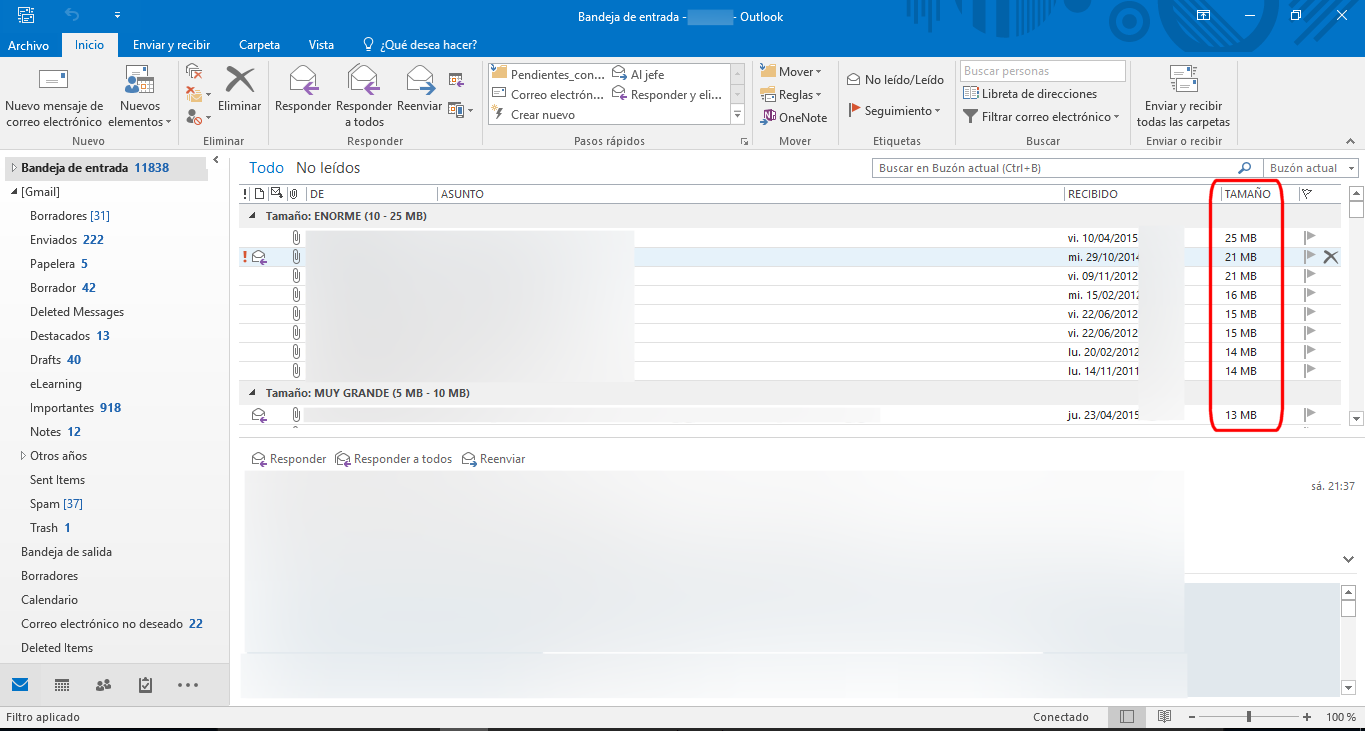1365x731 pixels.
Task: Run the Correo electrón... quick step
Action: (x=548, y=95)
